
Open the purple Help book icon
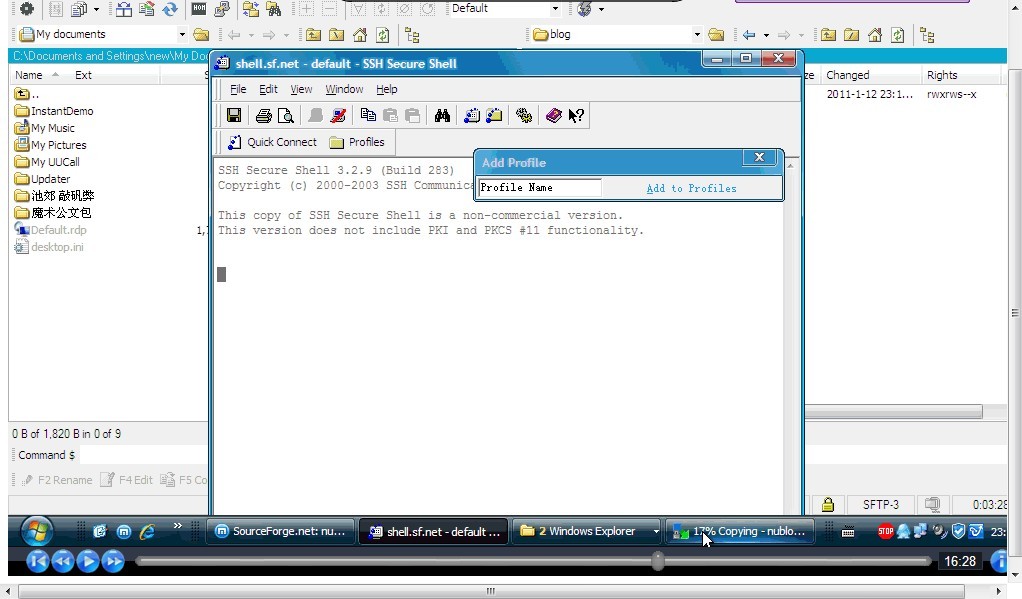click(x=553, y=115)
